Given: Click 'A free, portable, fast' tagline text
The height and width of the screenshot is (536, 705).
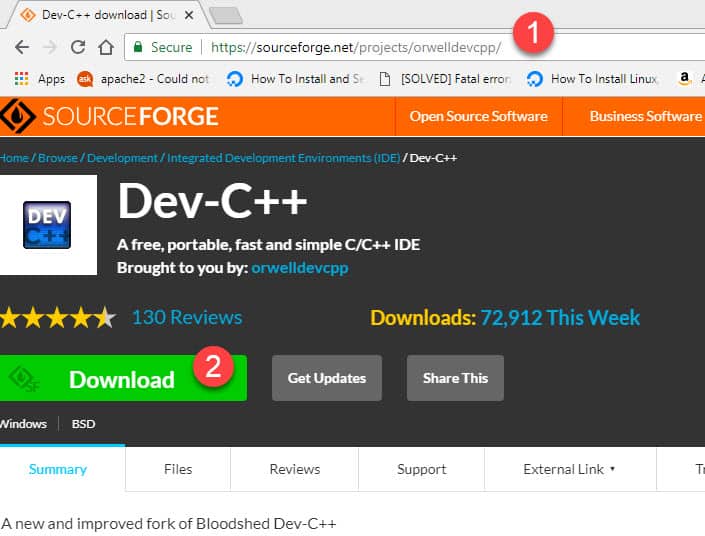Looking at the screenshot, I should pyautogui.click(x=268, y=245).
